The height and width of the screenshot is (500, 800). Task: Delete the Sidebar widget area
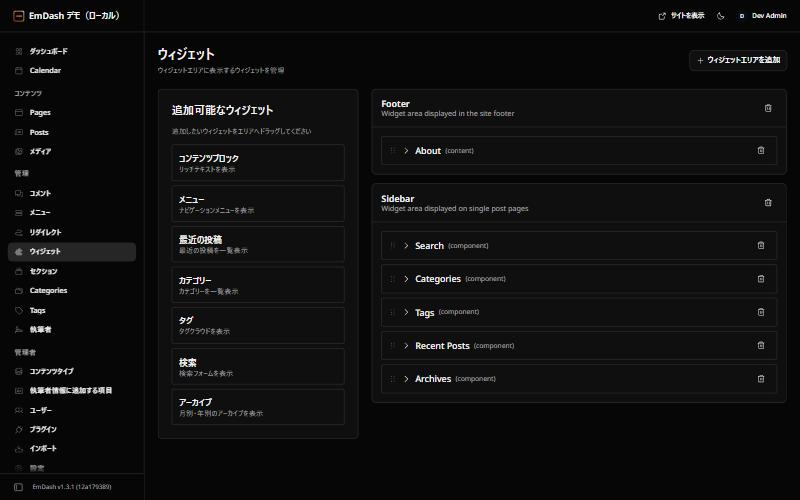(768, 203)
